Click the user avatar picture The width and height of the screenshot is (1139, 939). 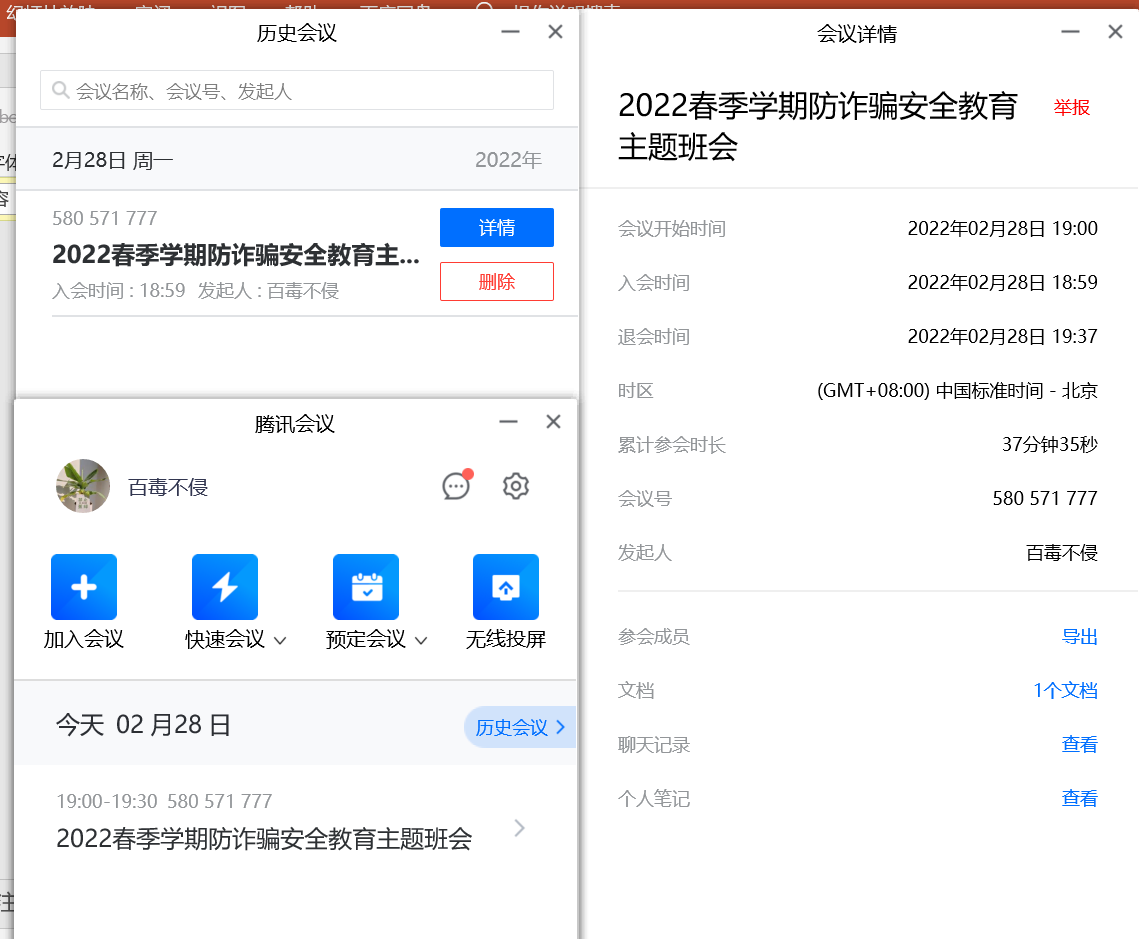[x=83, y=486]
